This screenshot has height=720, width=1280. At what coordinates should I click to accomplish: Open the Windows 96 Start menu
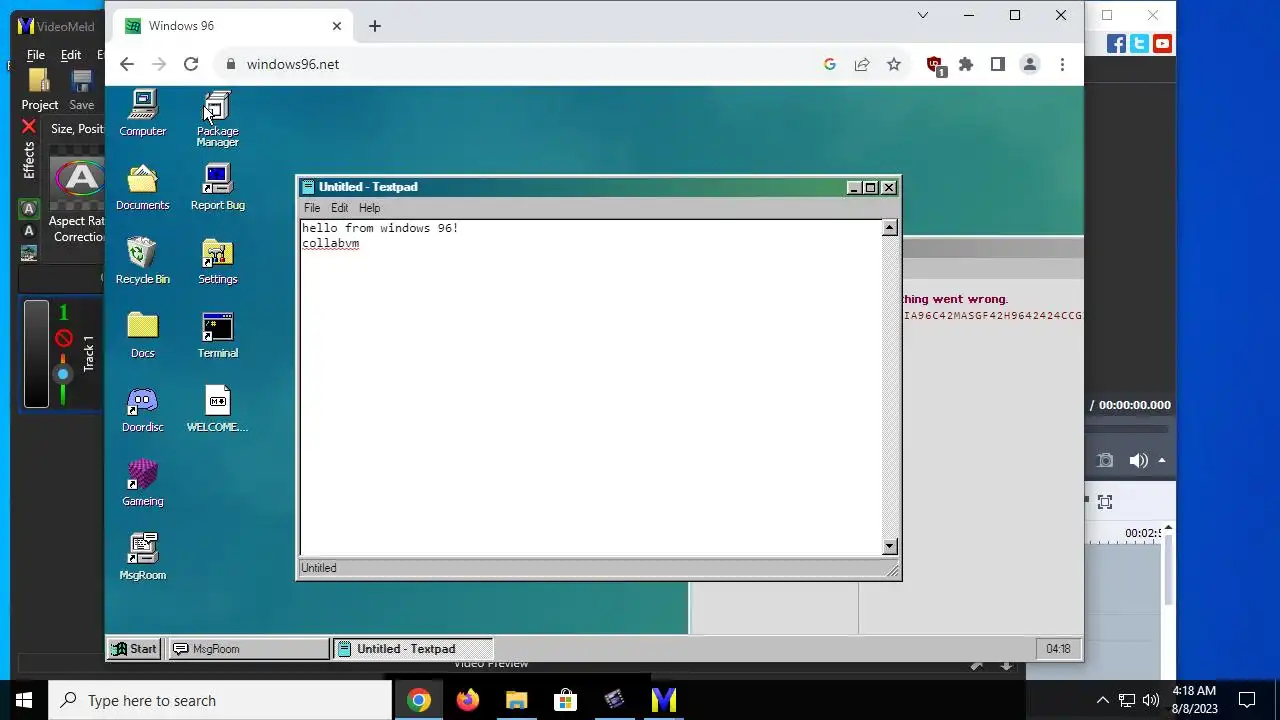[x=134, y=649]
